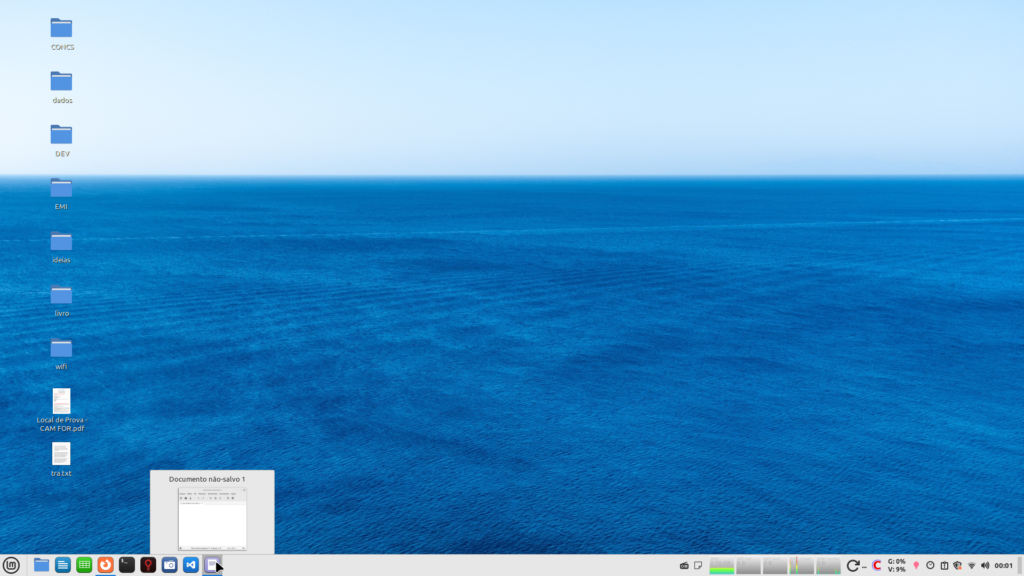Image resolution: width=1024 pixels, height=576 pixels.
Task: Open the sticky notes tray icon
Action: click(x=698, y=566)
